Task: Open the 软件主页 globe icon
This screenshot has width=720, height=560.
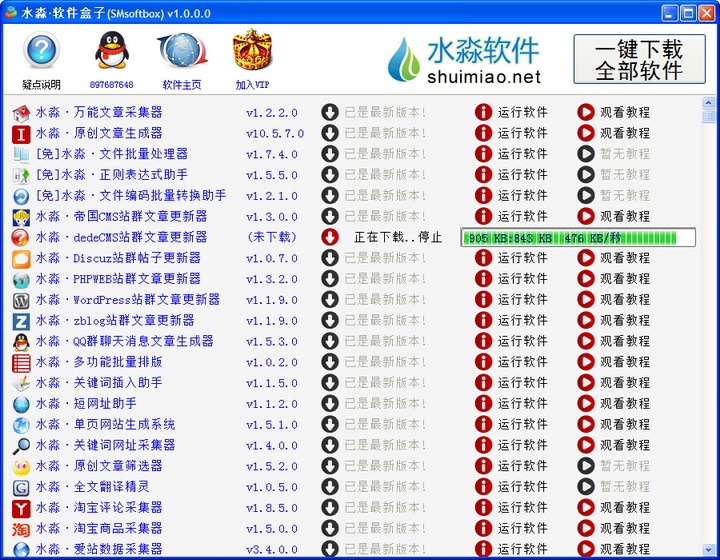Action: [x=182, y=50]
